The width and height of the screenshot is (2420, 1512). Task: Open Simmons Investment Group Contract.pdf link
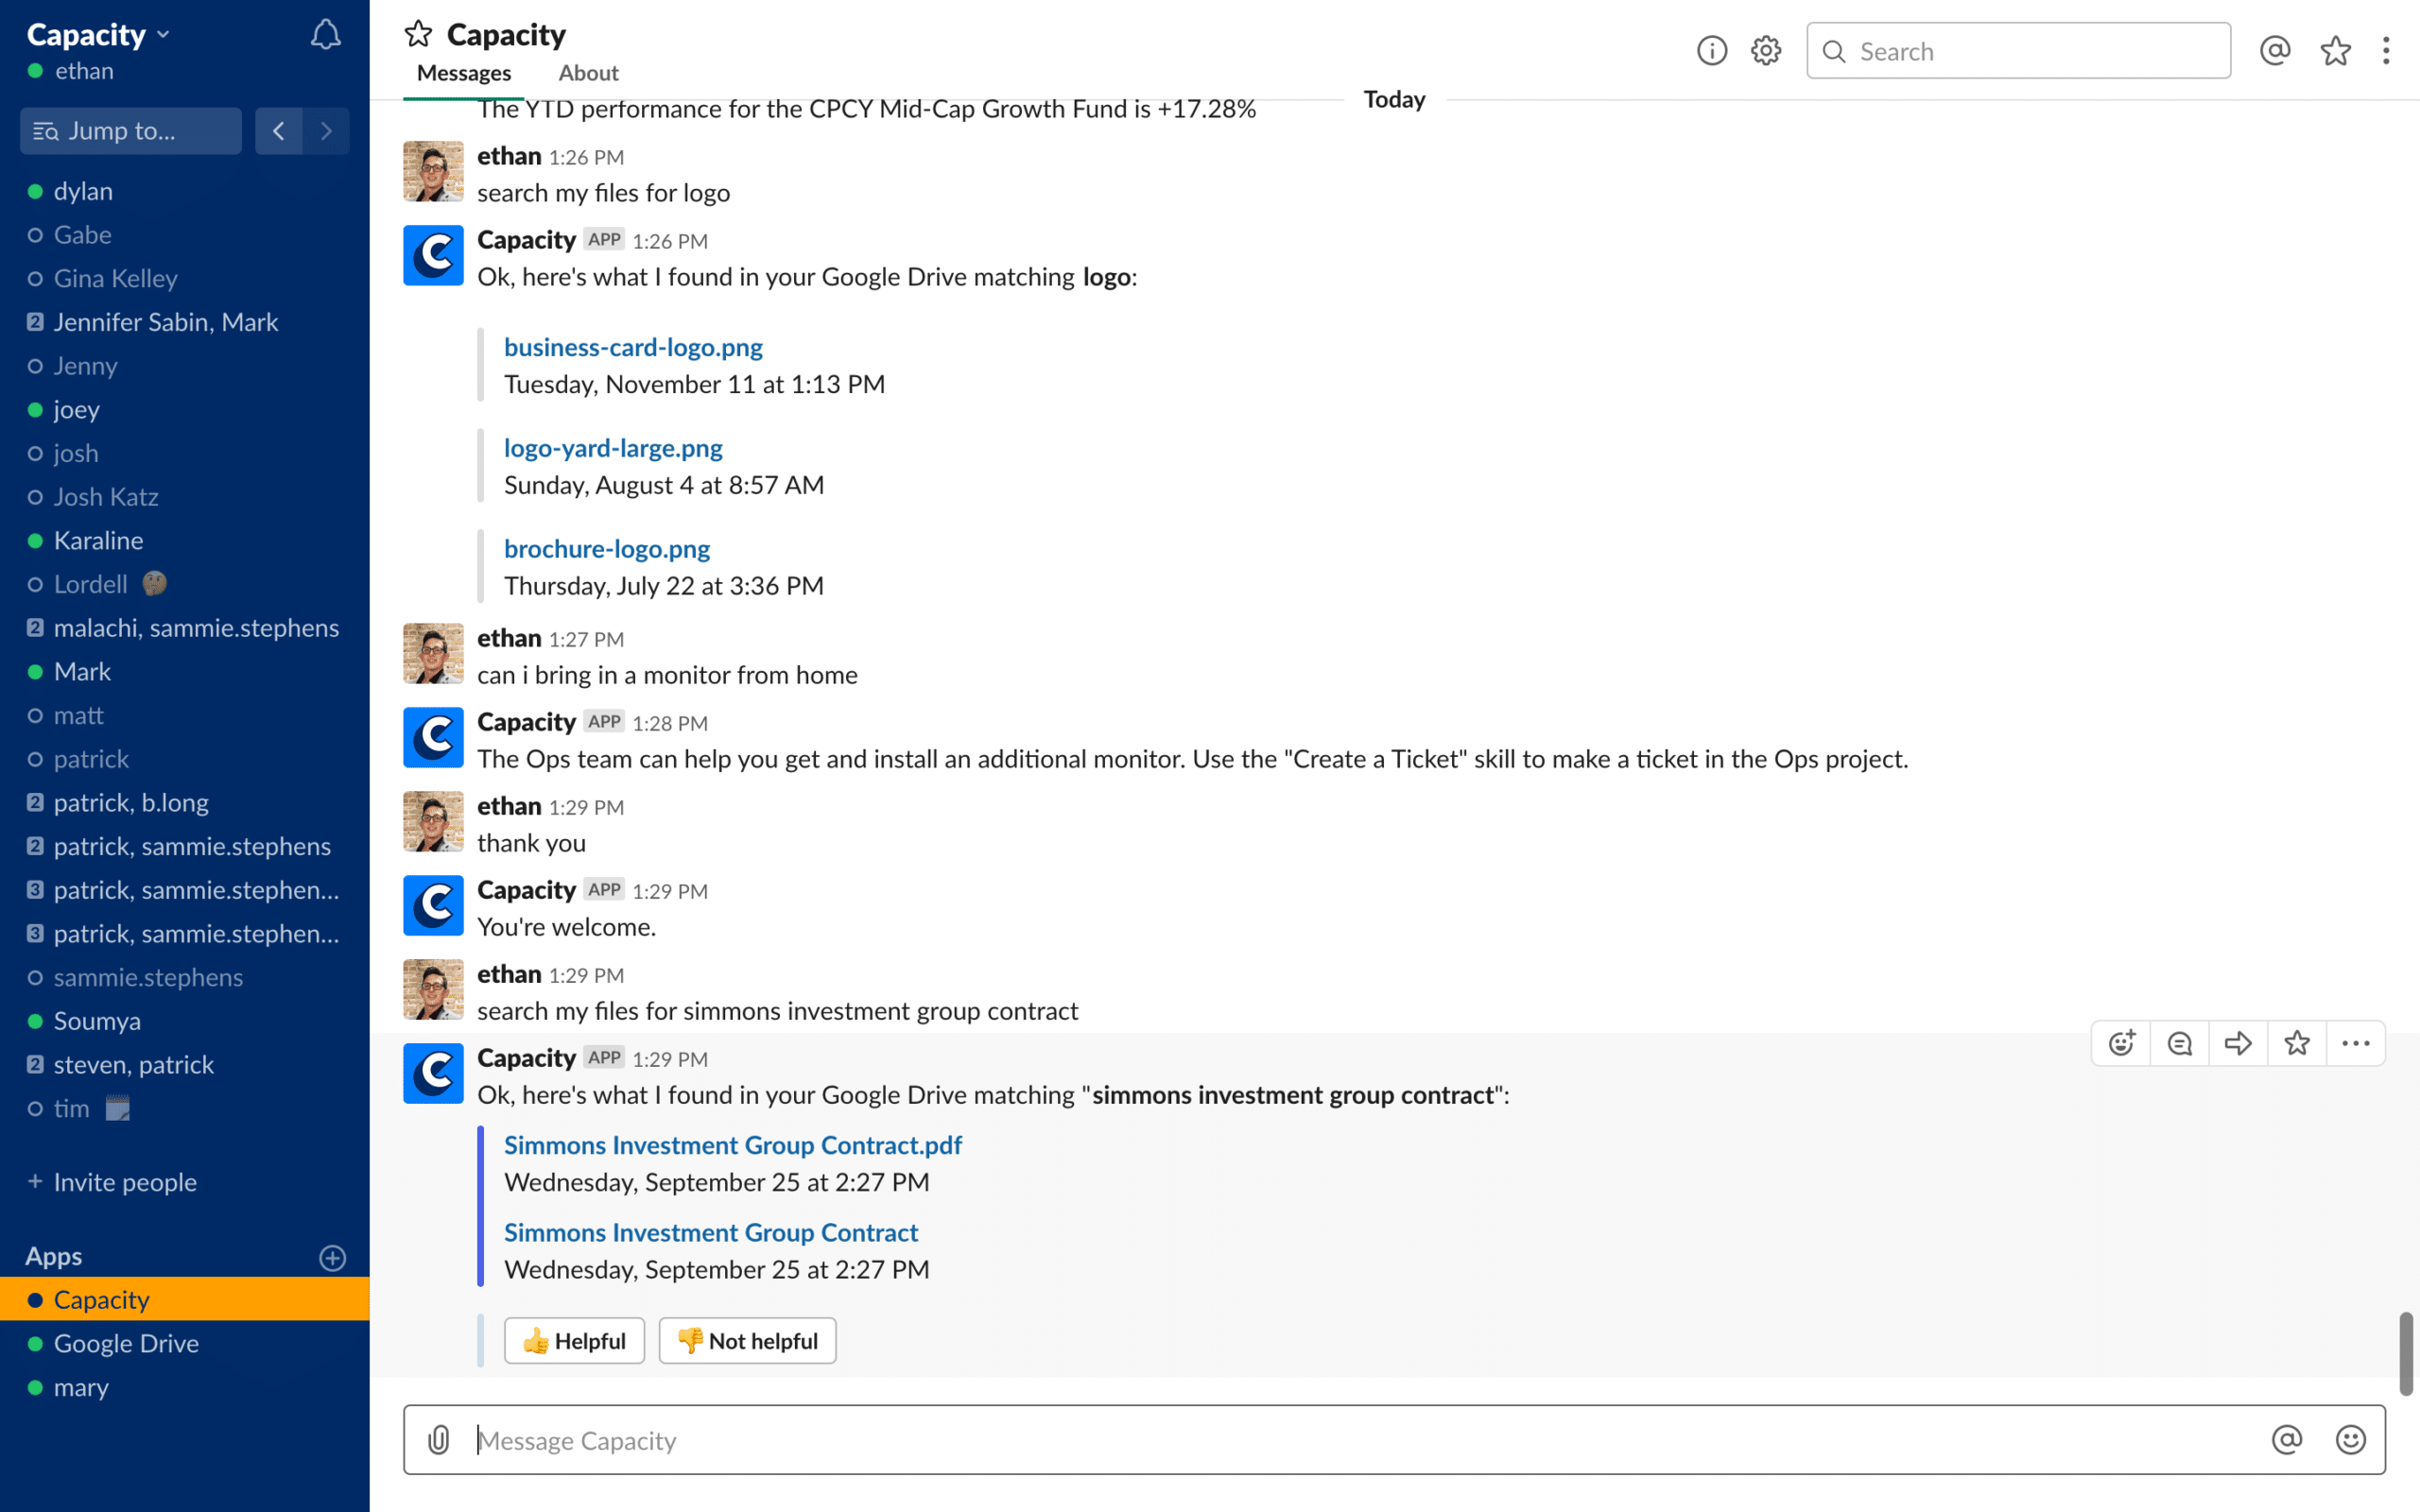[732, 1145]
